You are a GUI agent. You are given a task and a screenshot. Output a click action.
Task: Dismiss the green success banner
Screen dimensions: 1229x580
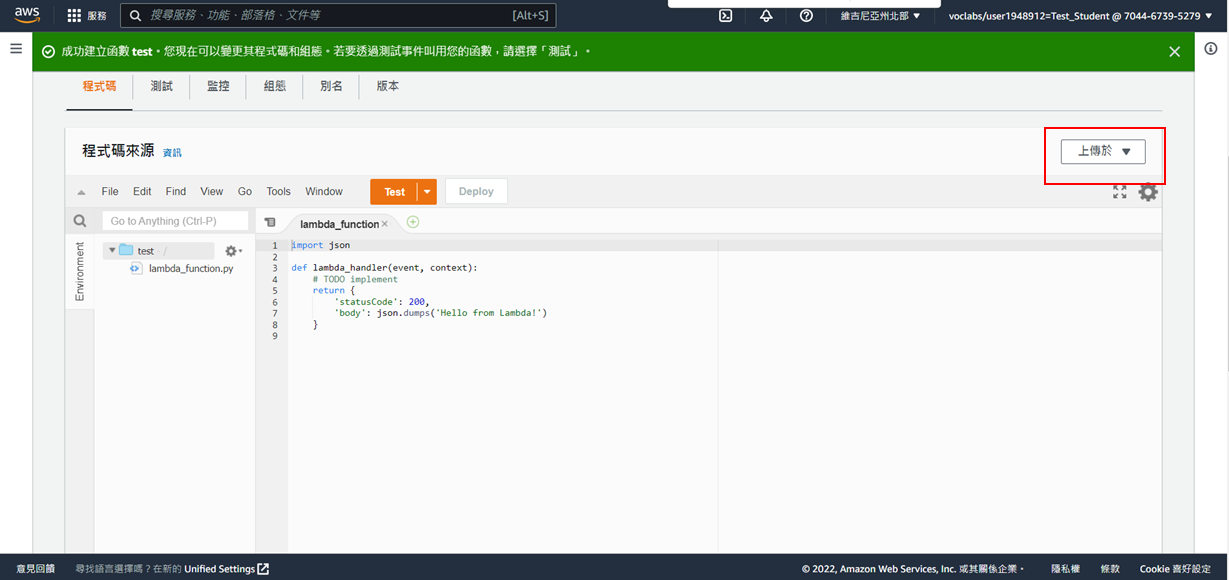pos(1175,52)
